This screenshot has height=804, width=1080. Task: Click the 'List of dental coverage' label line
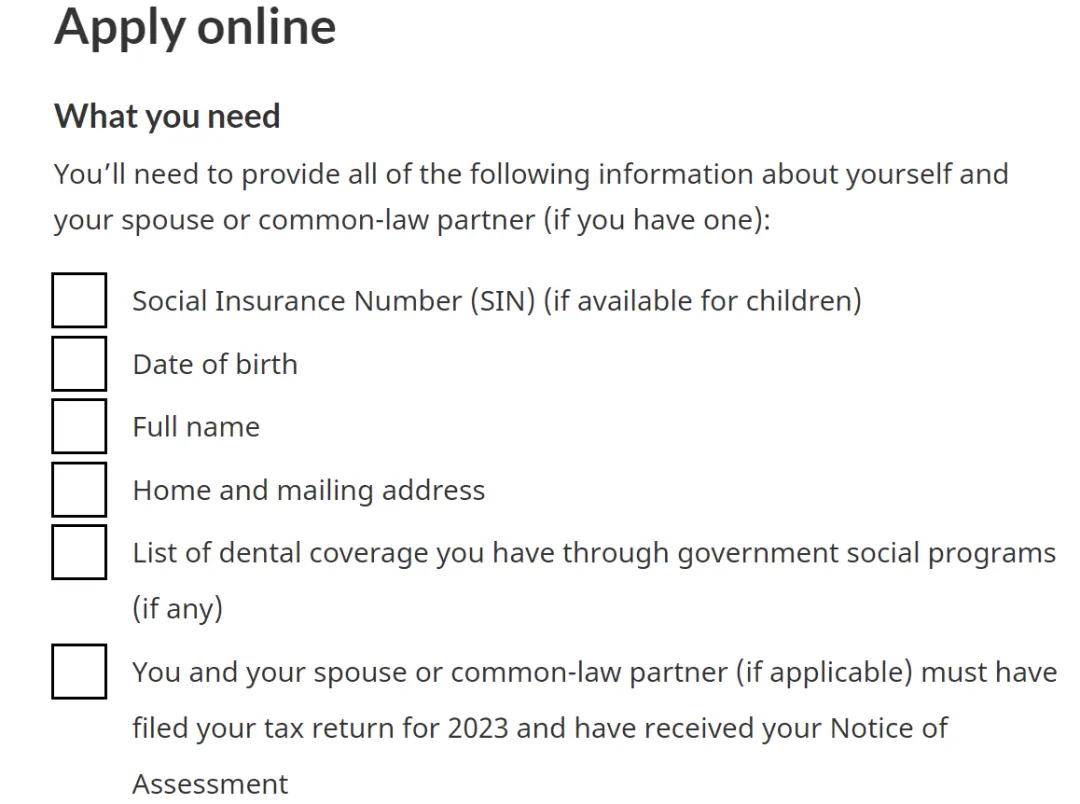tap(594, 553)
